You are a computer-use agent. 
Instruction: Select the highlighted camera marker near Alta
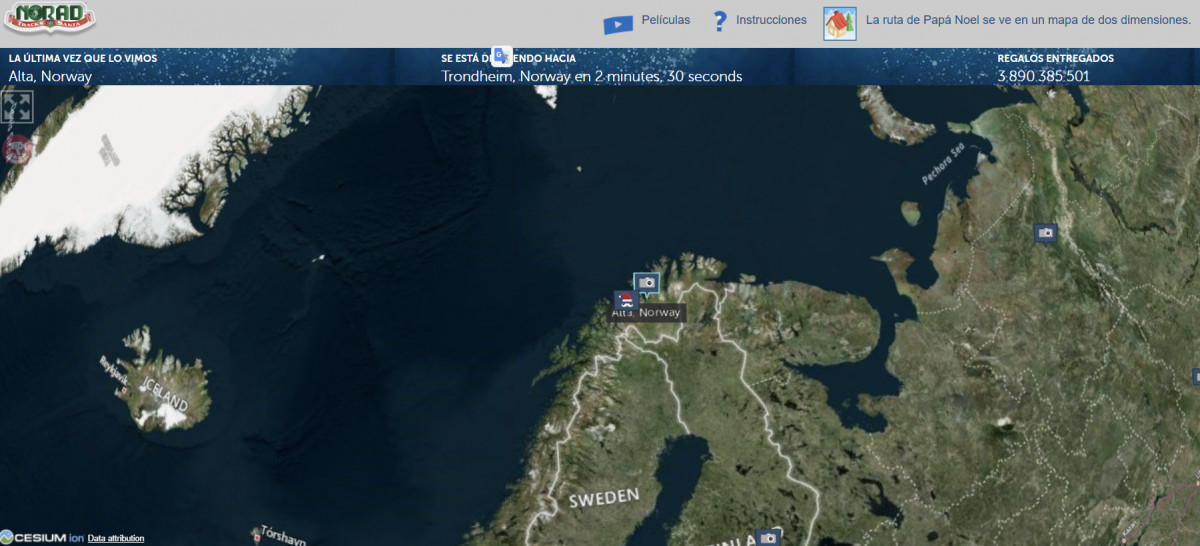646,283
